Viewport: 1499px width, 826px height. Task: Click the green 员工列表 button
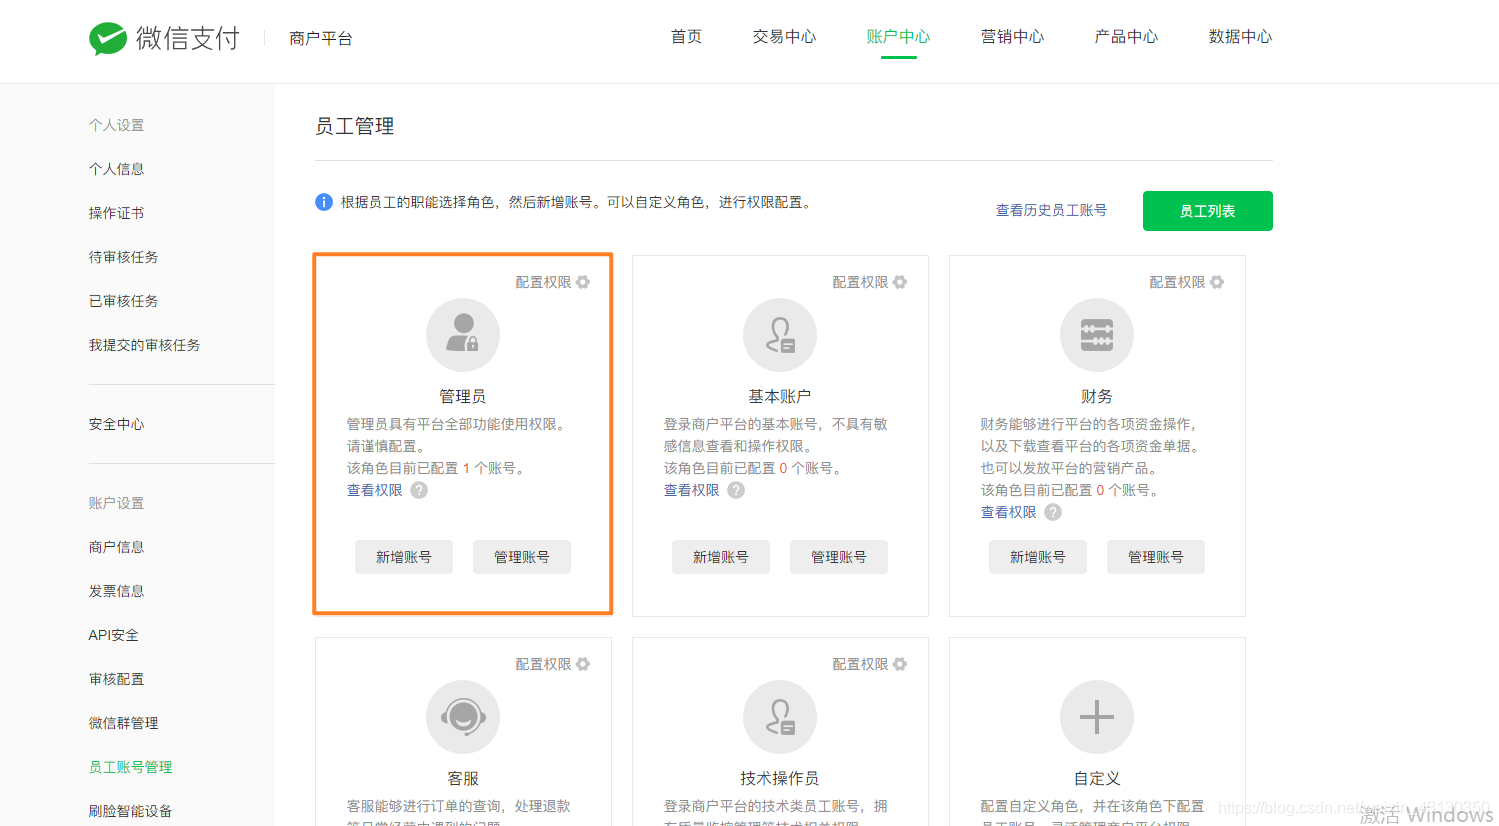click(1208, 211)
